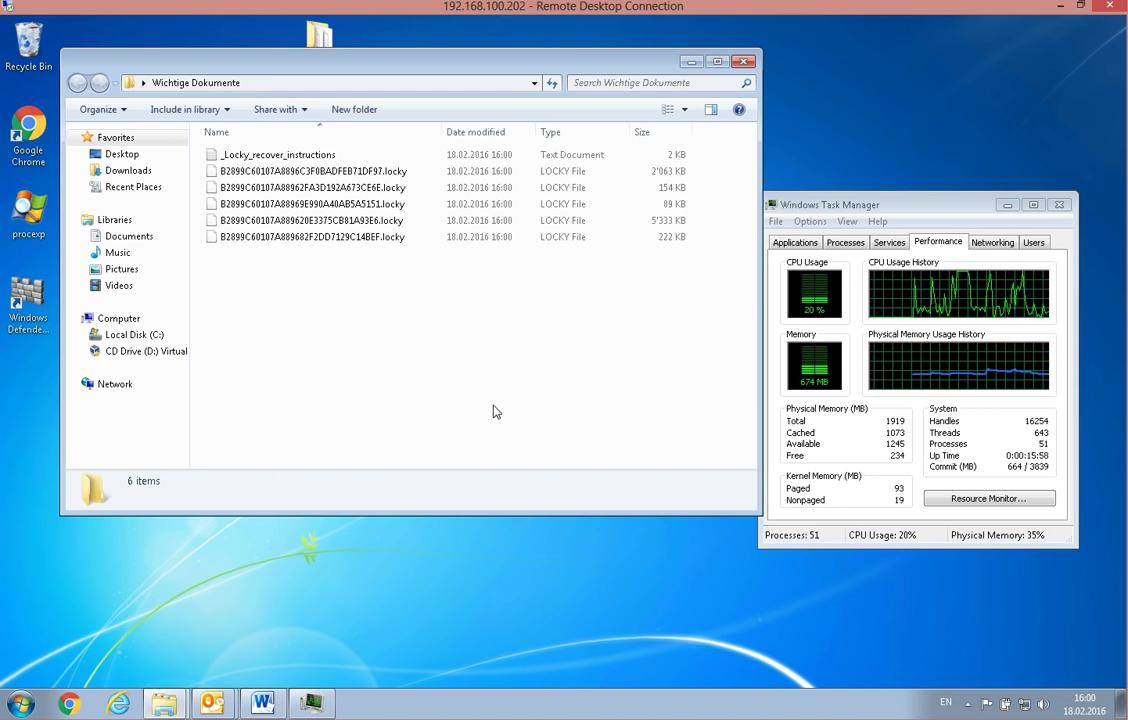The image size is (1128, 720).
Task: Open Internet Explorer from taskbar
Action: 118,703
